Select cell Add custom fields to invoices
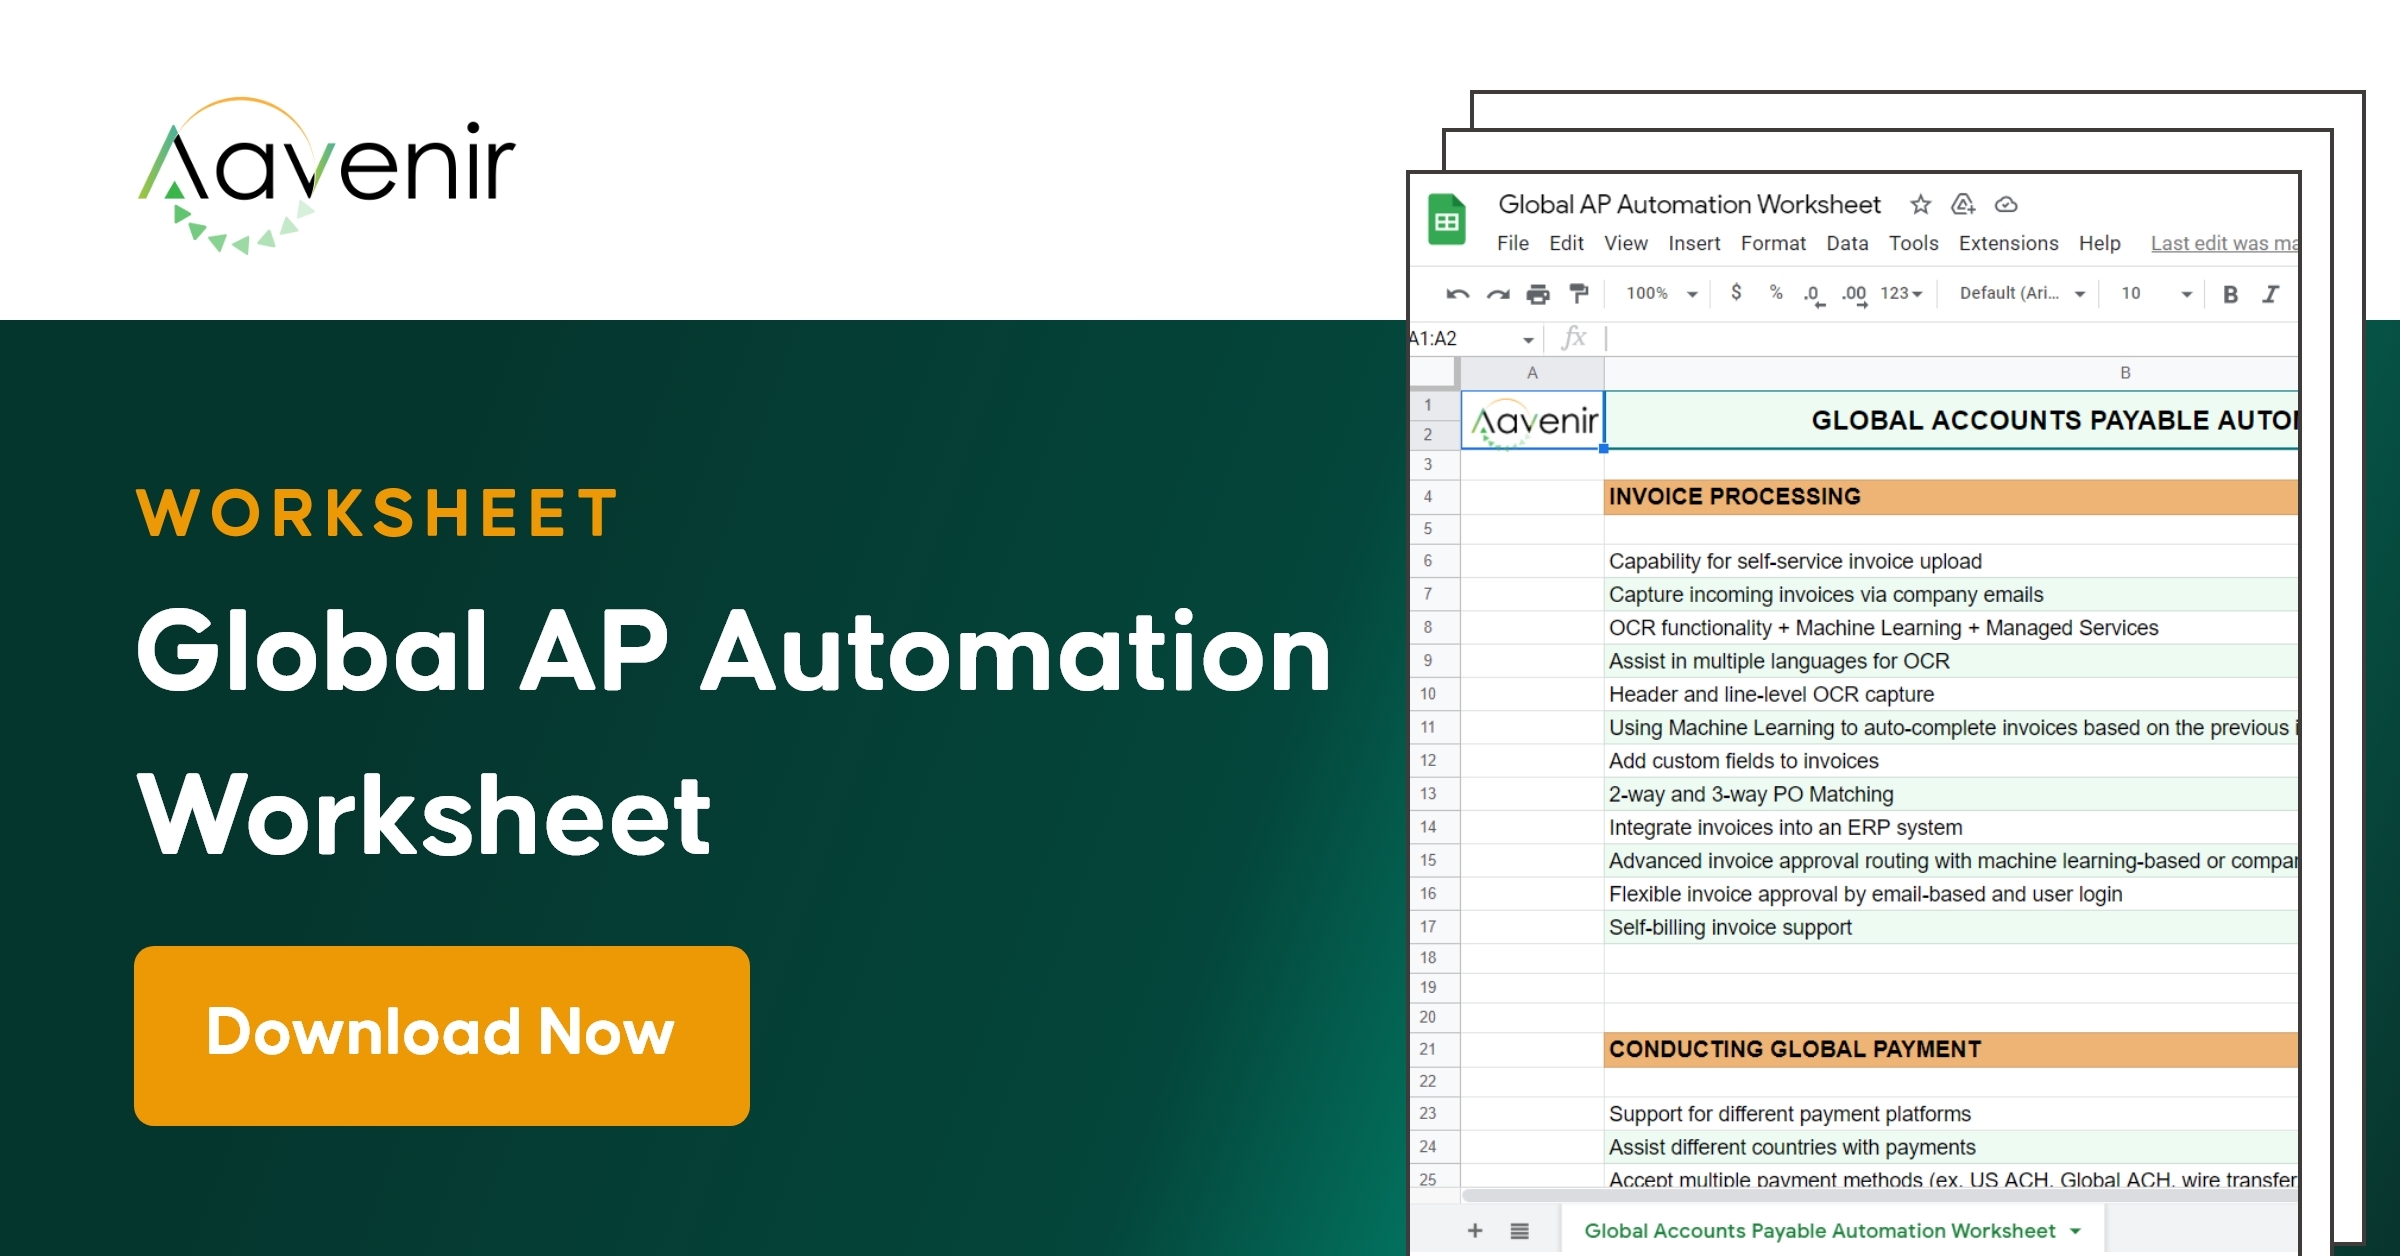 pyautogui.click(x=1951, y=761)
